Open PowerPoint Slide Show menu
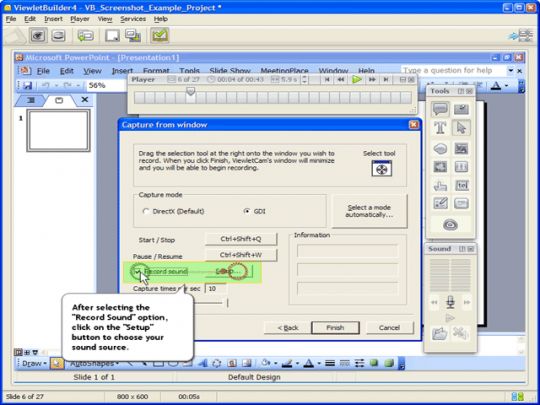This screenshot has height=405, width=540. click(230, 71)
